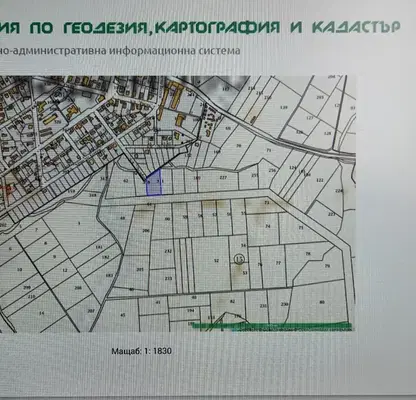
Task: Select parcel number 42 on the map
Action: point(126,181)
